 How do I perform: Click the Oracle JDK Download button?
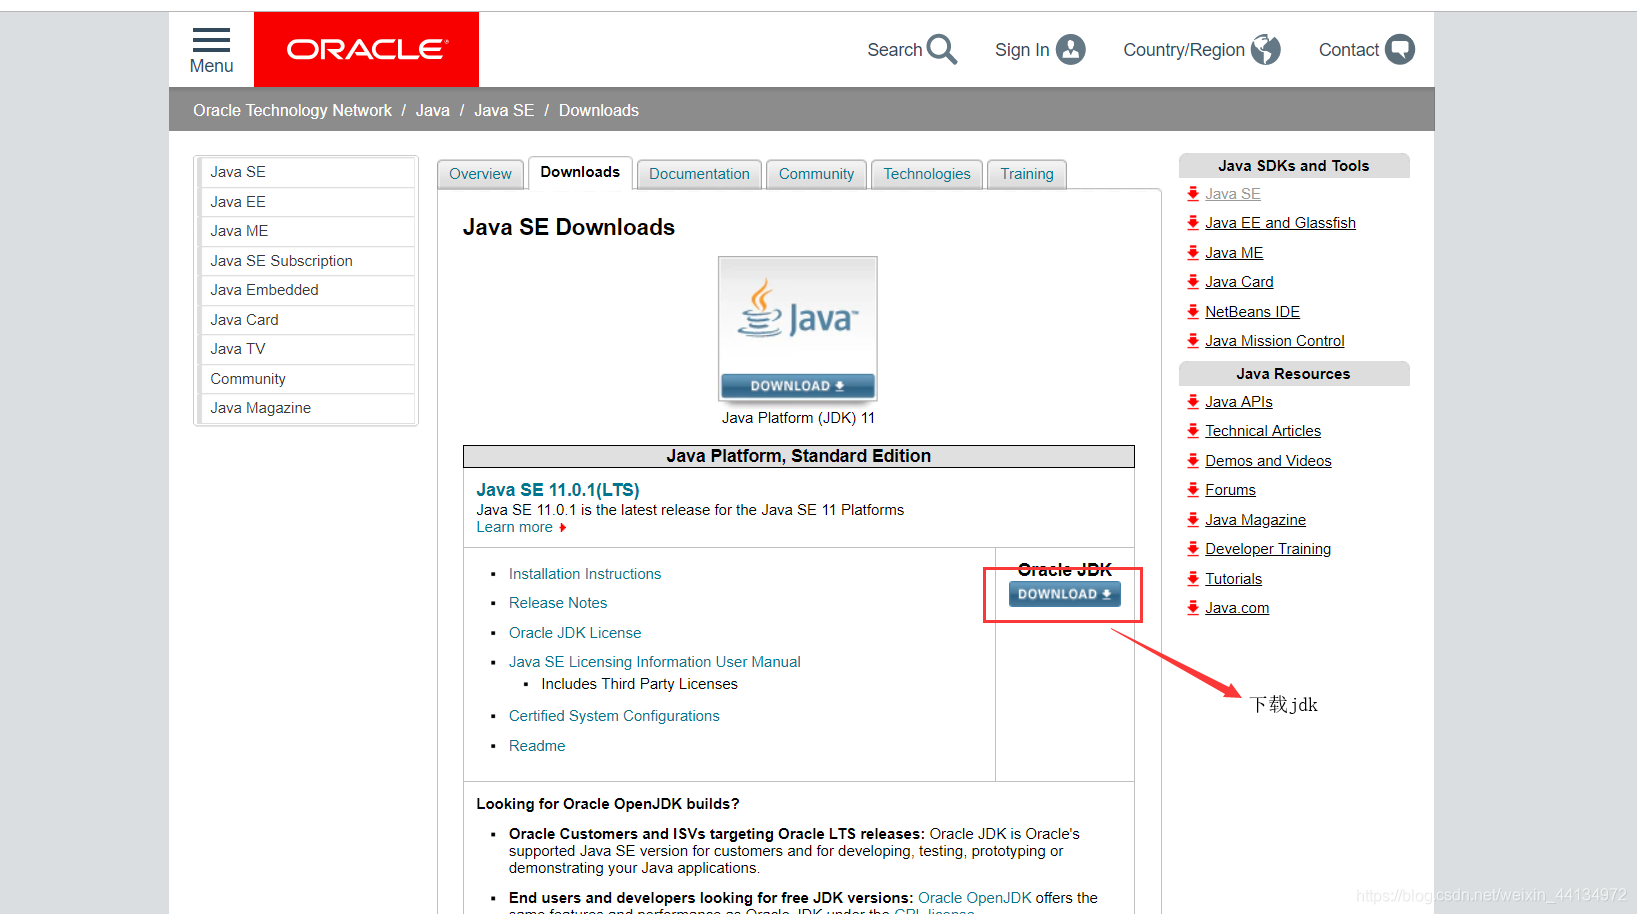1064,594
